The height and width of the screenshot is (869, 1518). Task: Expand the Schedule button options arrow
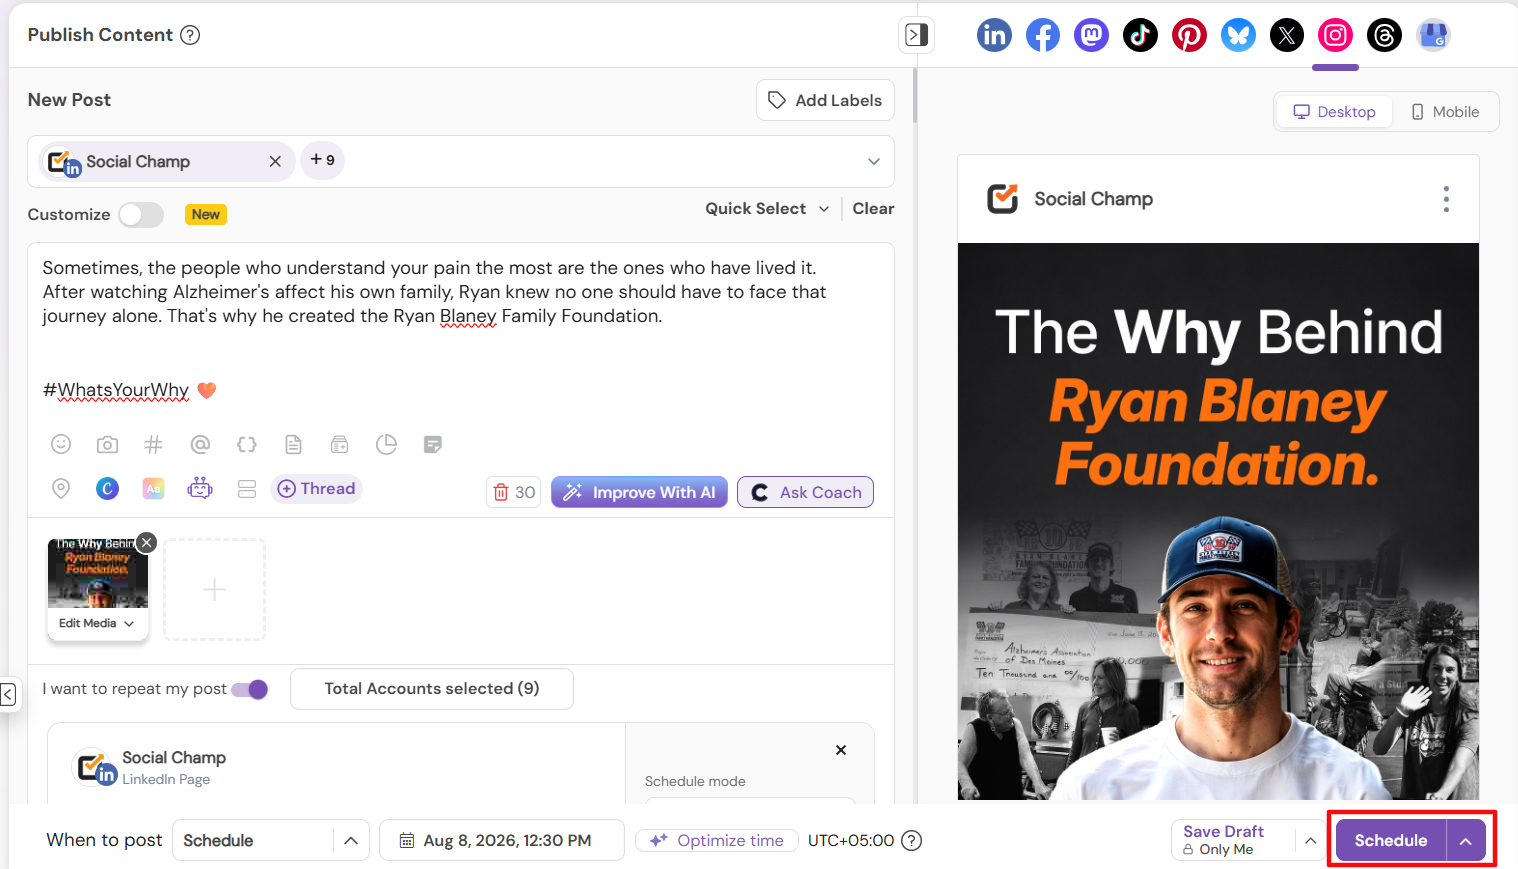(1466, 840)
